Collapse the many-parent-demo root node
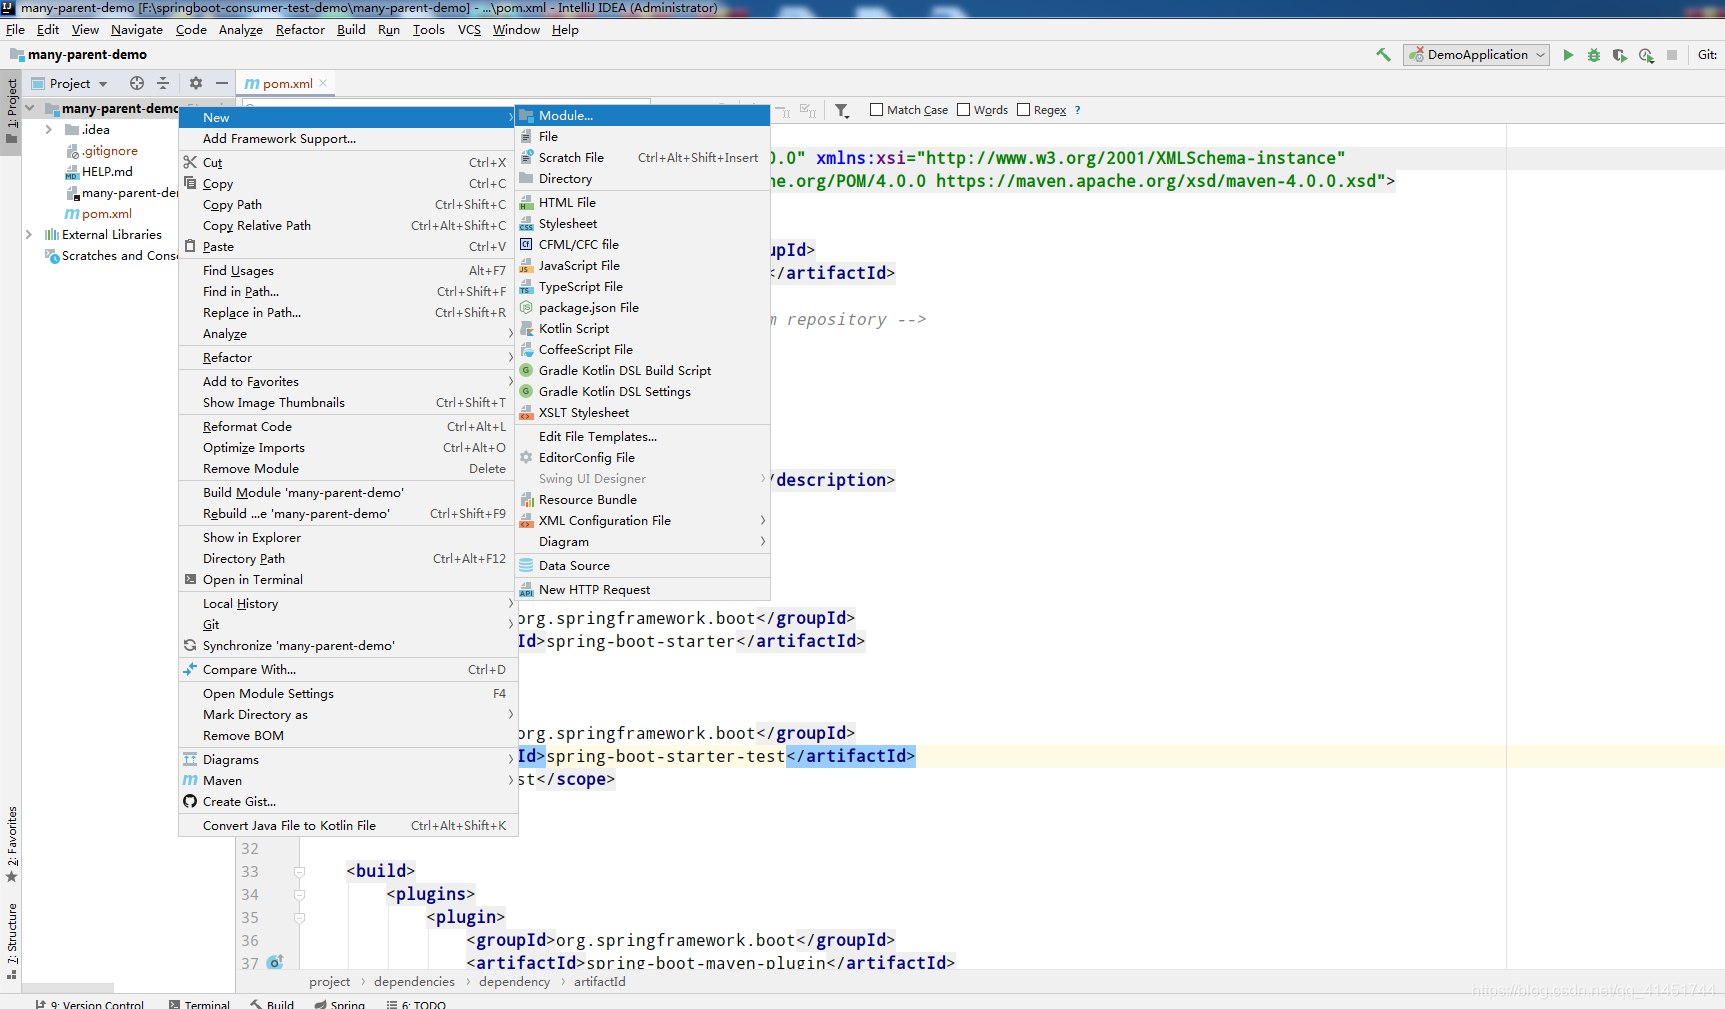This screenshot has width=1725, height=1009. click(29, 108)
